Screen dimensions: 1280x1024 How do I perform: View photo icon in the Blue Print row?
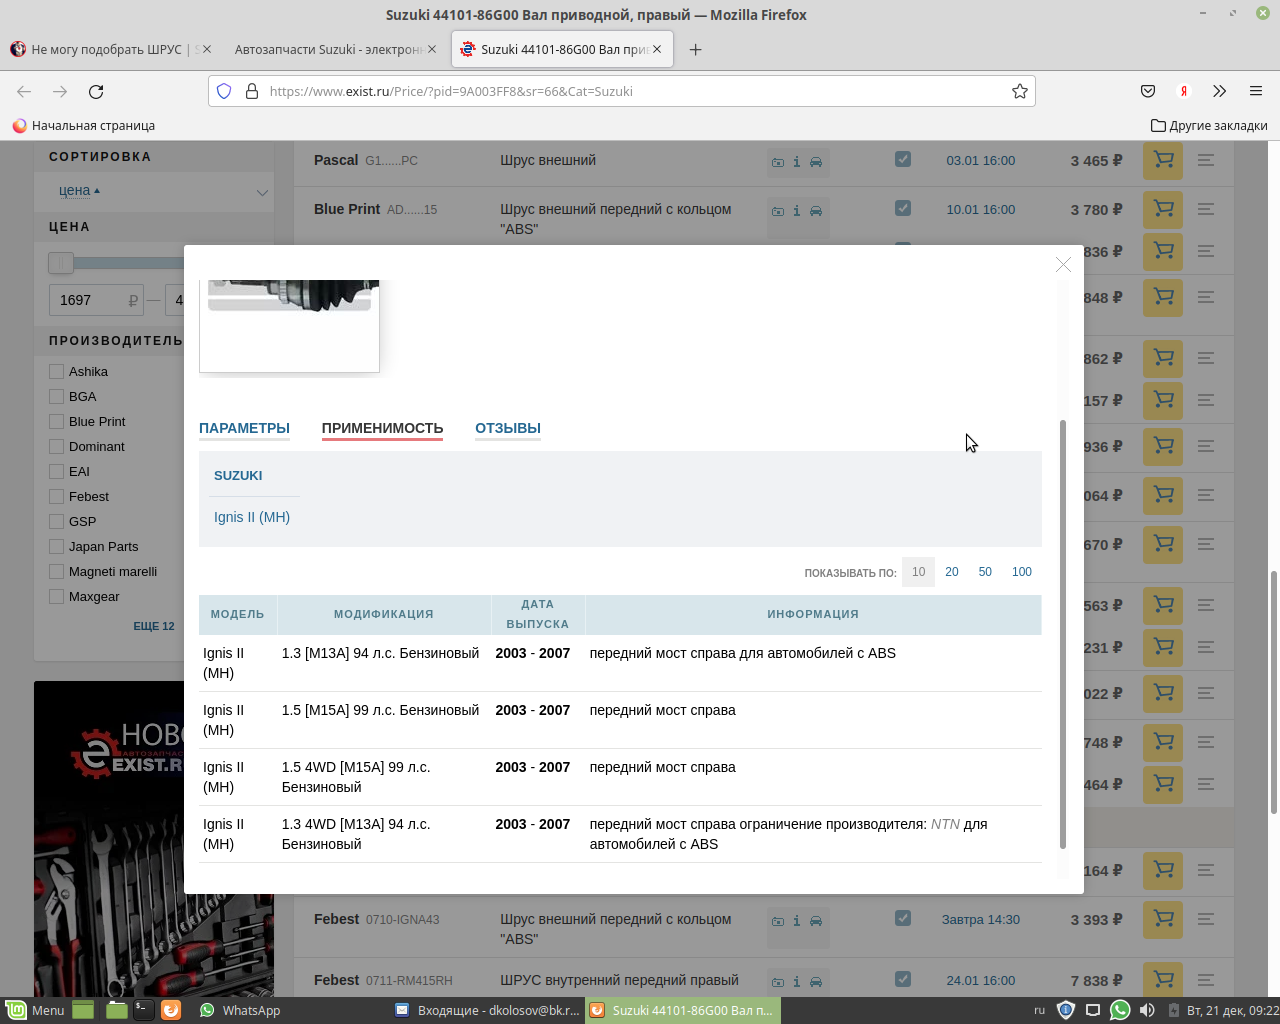pos(777,211)
